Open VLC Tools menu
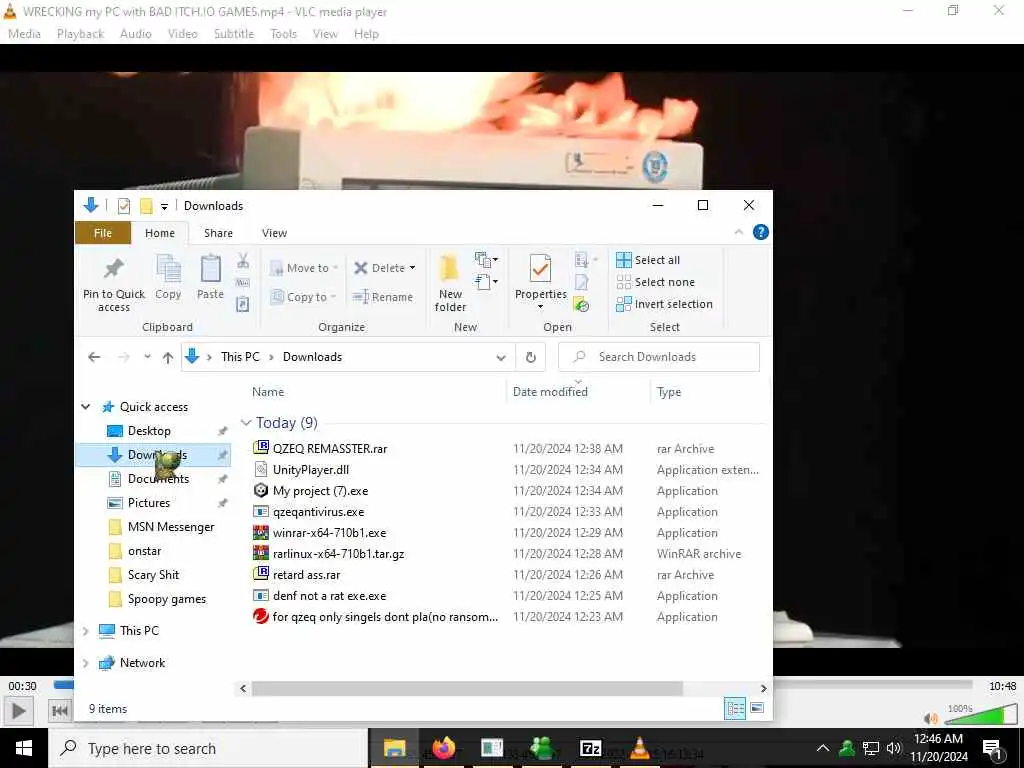The height and width of the screenshot is (768, 1024). point(283,34)
